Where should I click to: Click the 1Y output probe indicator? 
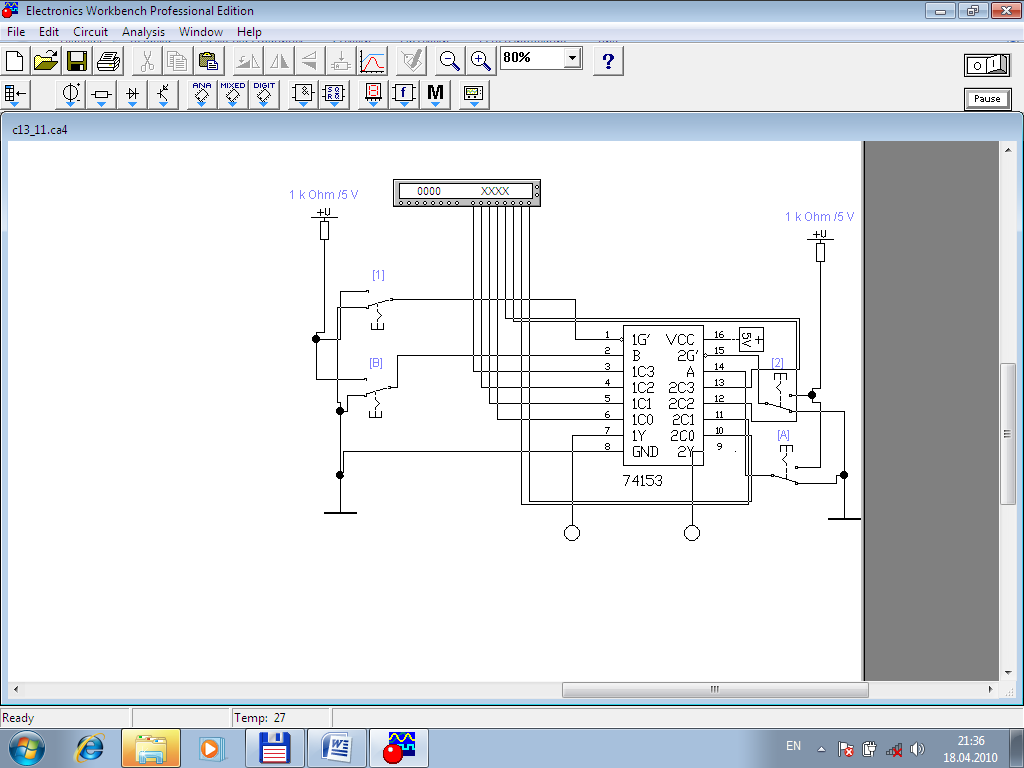point(571,533)
